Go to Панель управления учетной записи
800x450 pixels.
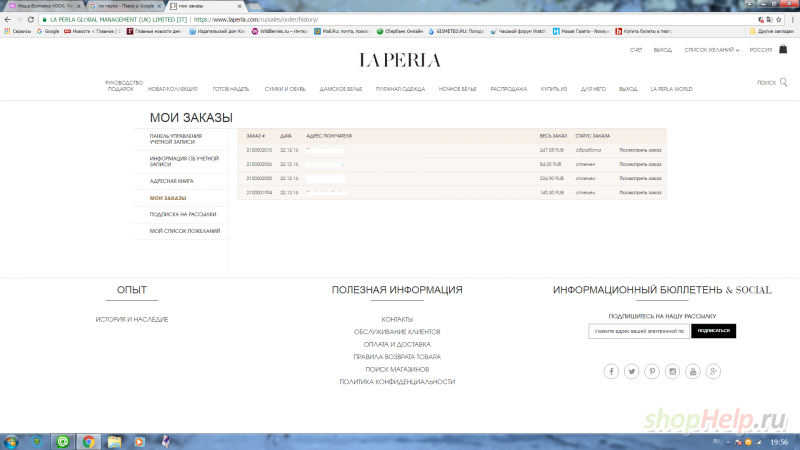point(176,139)
